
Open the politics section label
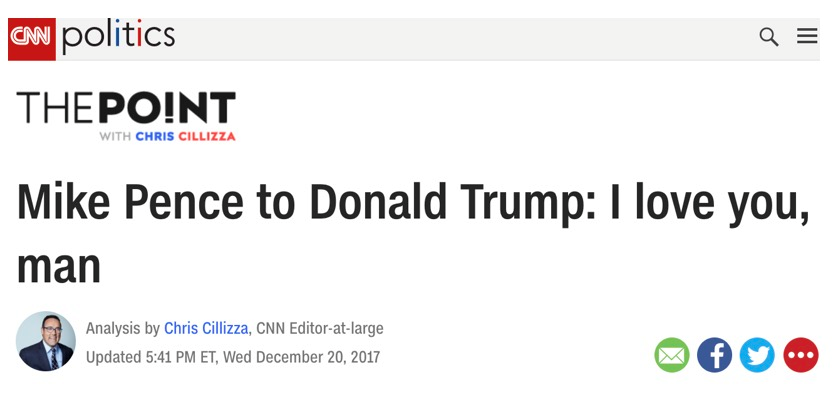[118, 37]
